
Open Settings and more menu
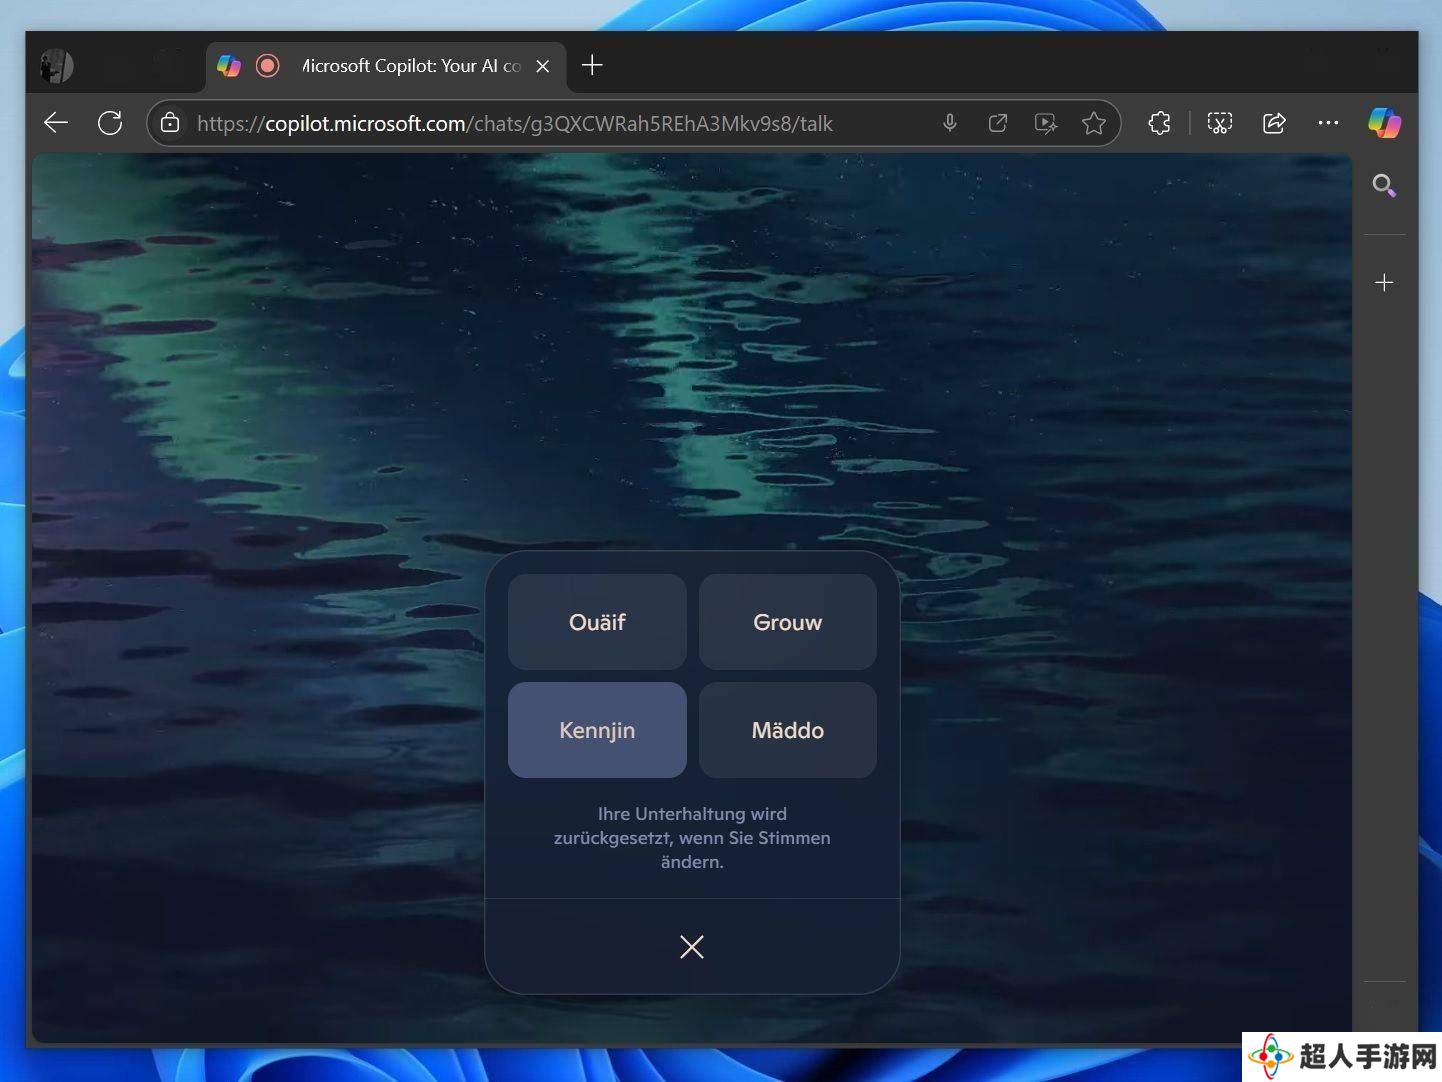click(x=1328, y=123)
